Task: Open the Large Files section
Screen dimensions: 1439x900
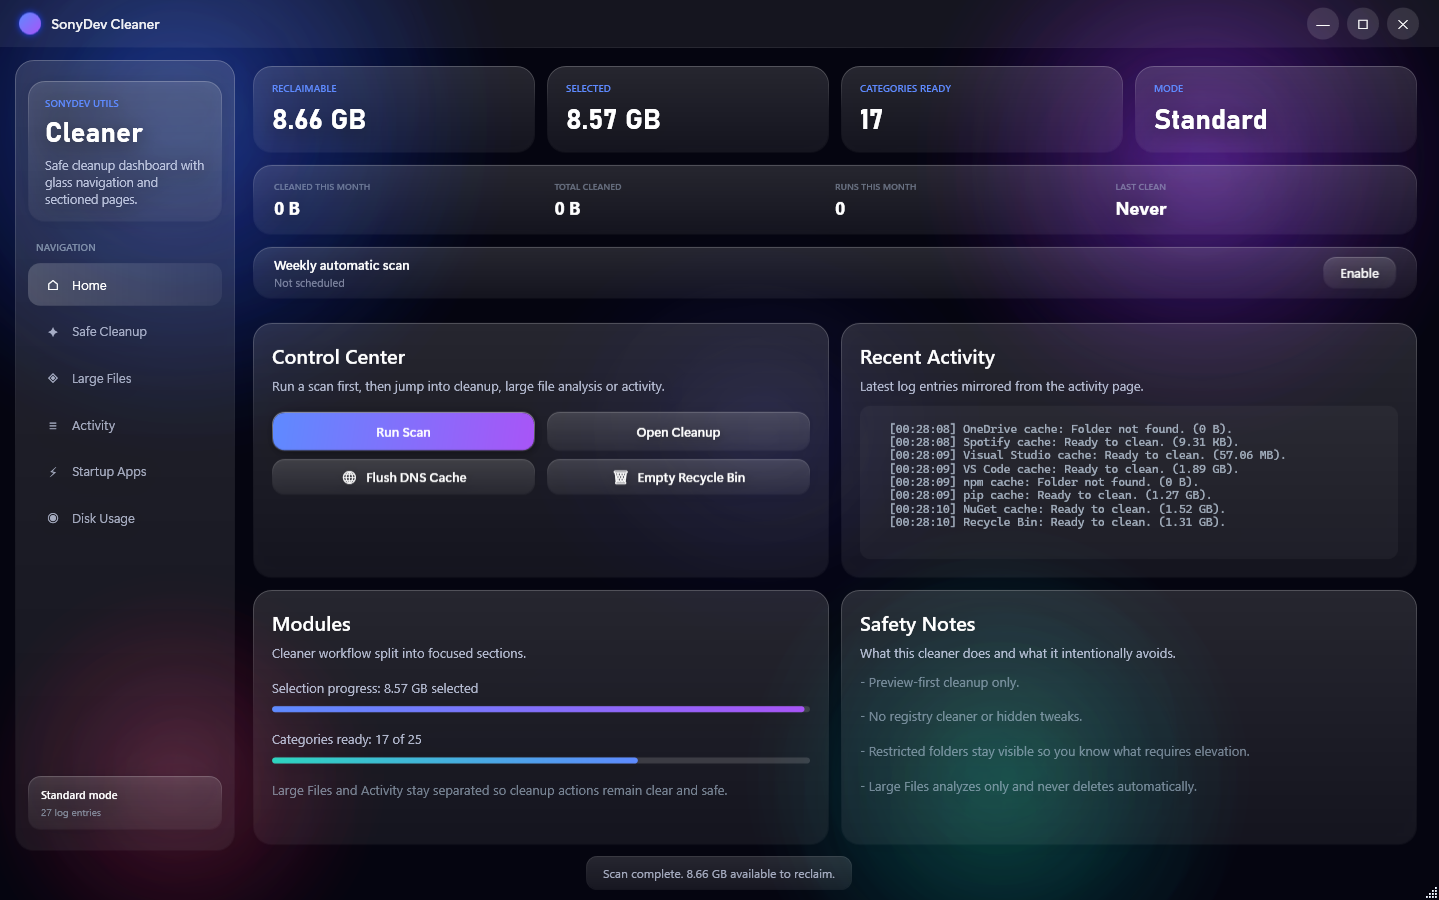Action: [x=125, y=378]
